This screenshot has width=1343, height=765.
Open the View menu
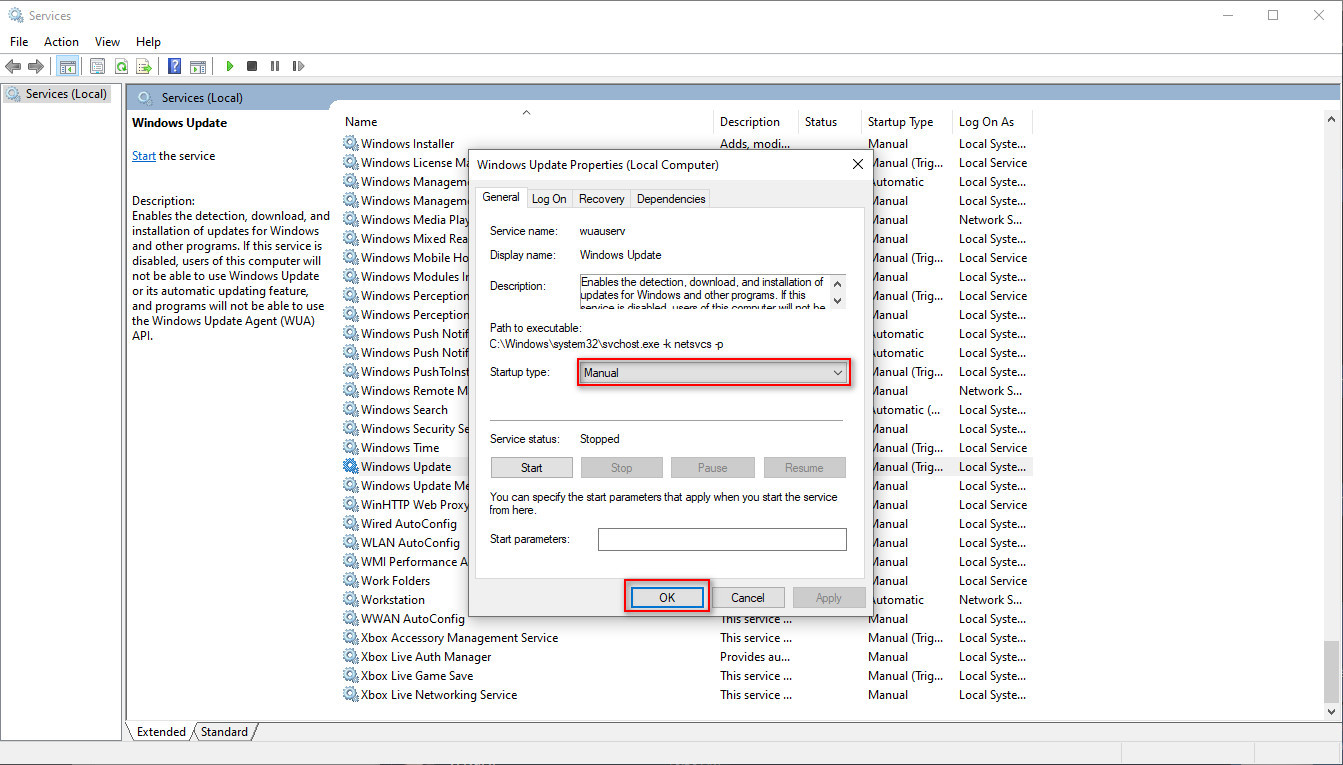tap(107, 42)
